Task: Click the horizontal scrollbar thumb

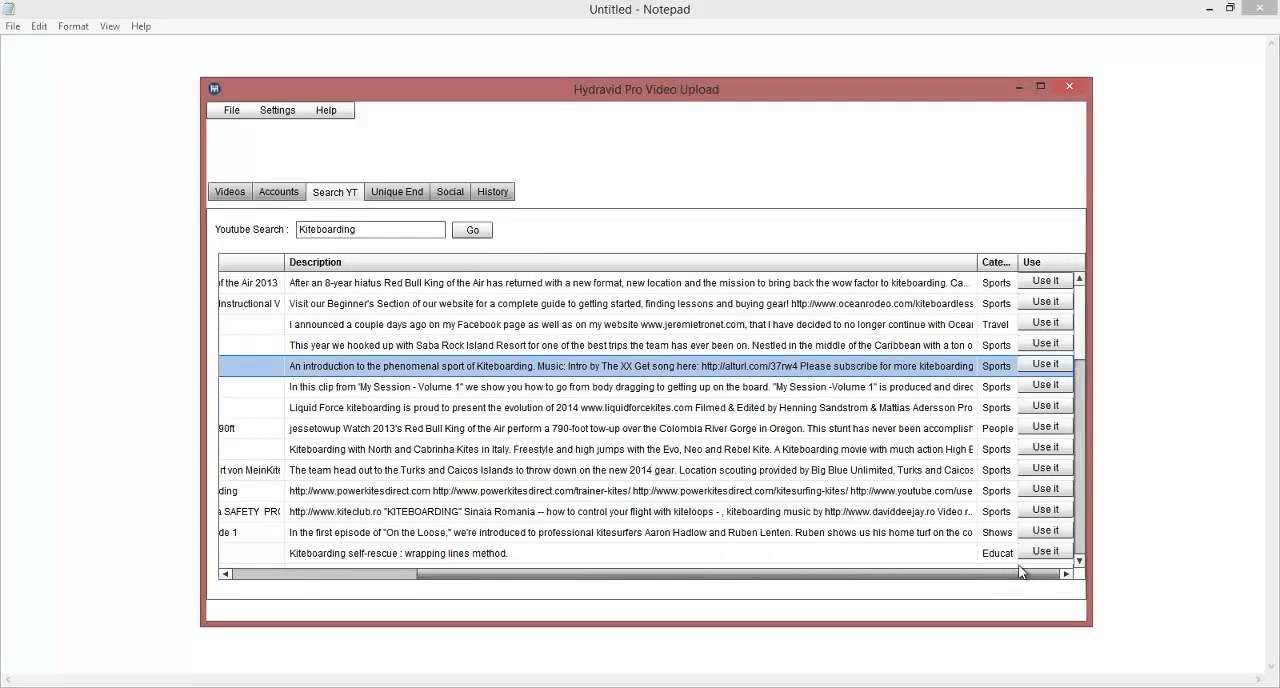Action: point(738,574)
